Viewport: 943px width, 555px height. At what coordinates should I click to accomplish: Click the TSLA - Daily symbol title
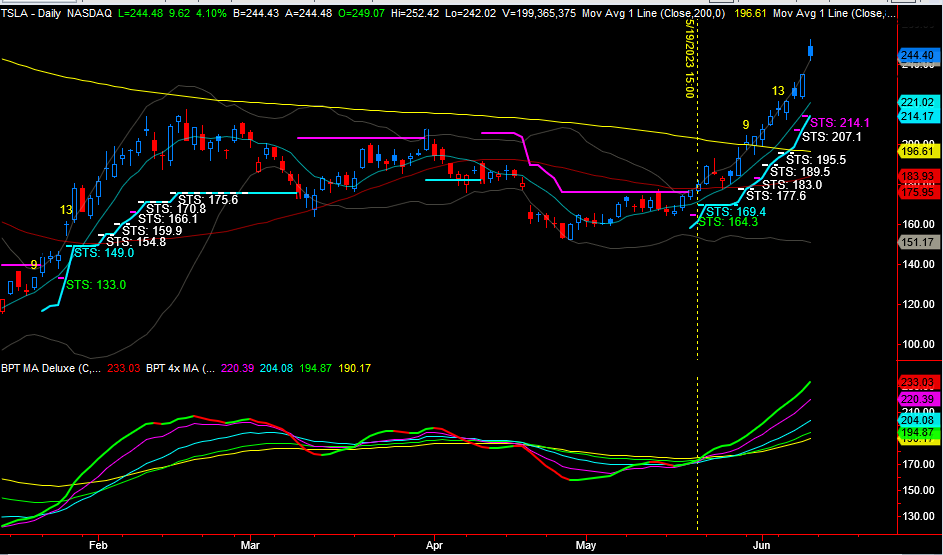[x=31, y=13]
